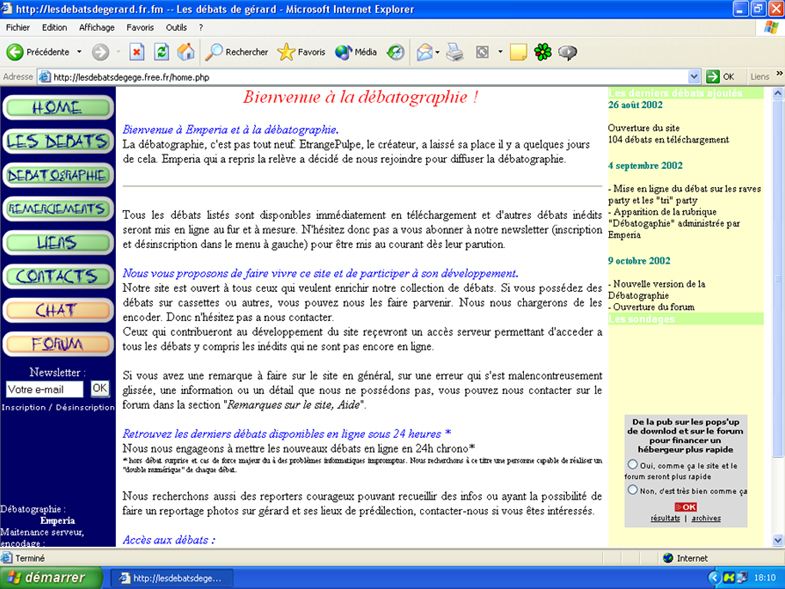
Task: Open the Rechercher search tool
Action: click(x=237, y=52)
